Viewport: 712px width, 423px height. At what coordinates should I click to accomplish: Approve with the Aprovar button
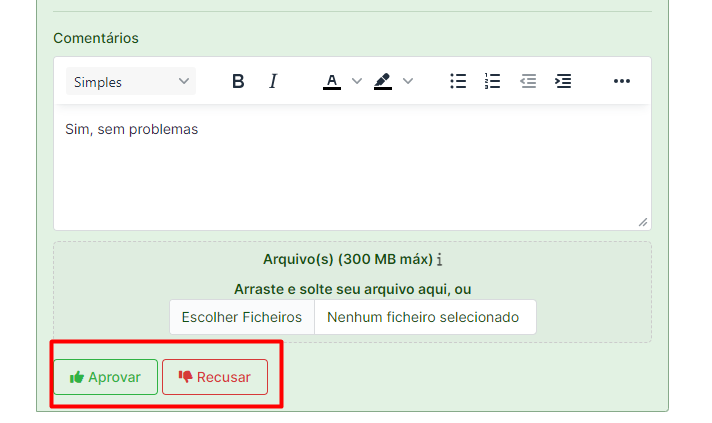(105, 377)
